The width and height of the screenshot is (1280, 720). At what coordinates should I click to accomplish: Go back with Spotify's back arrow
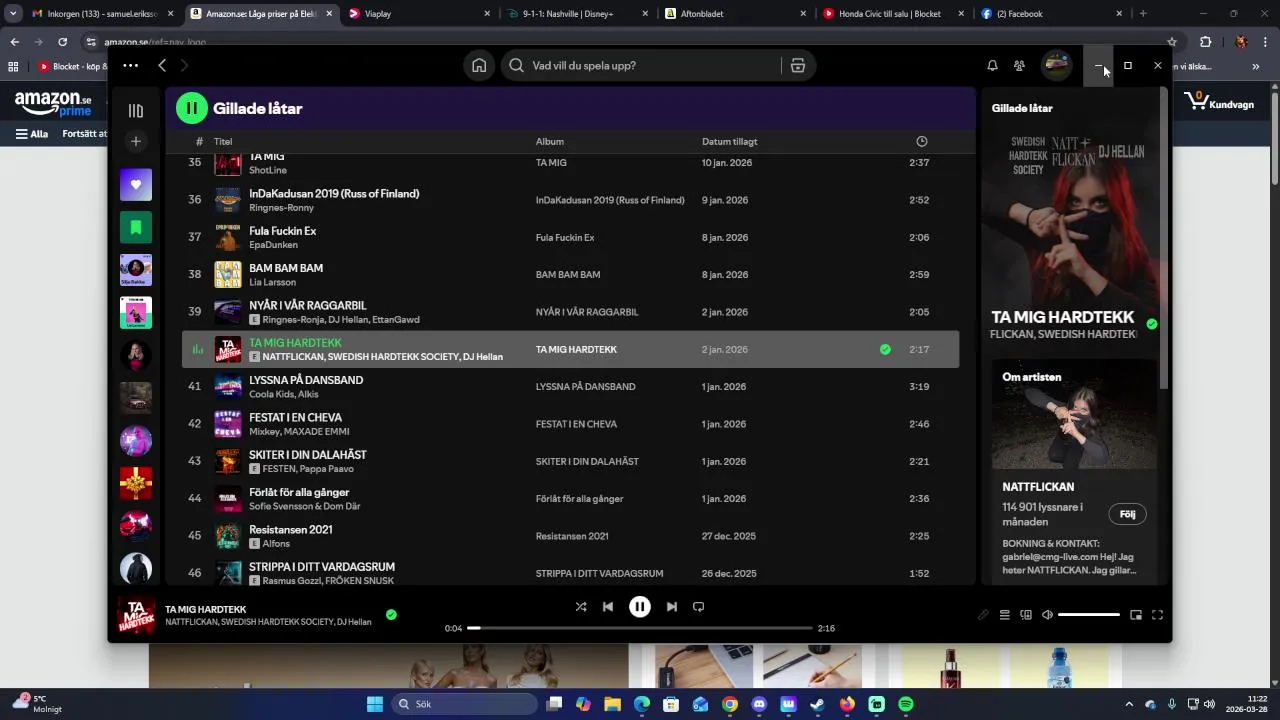(162, 65)
